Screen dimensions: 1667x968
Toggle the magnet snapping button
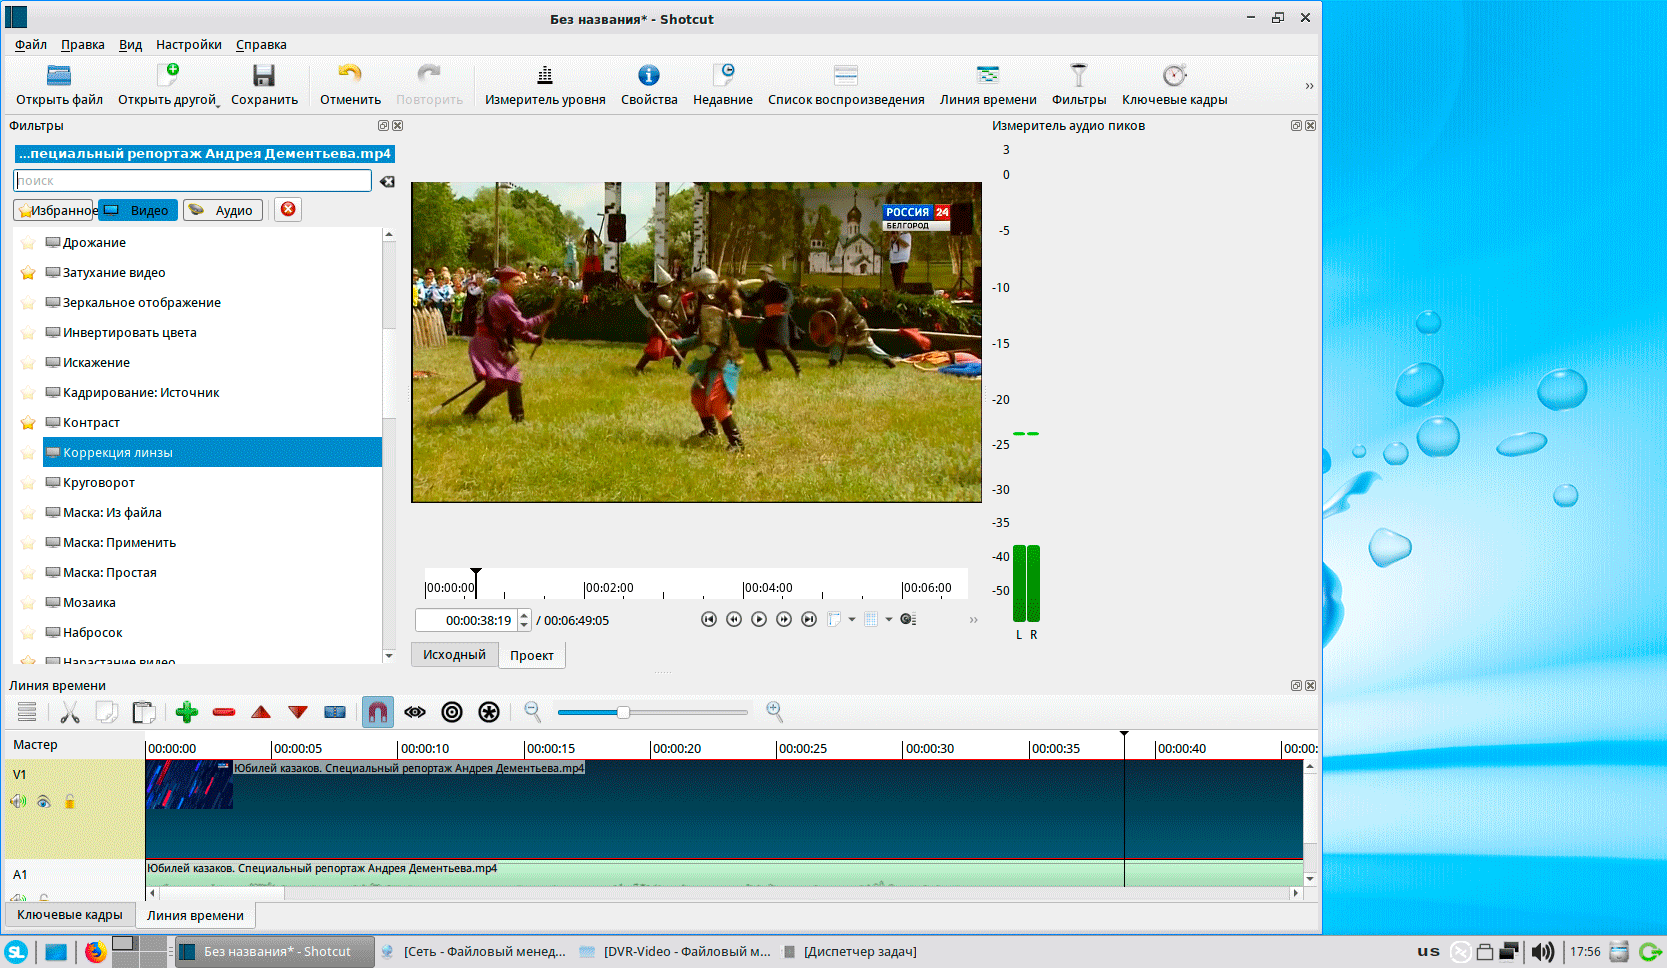pyautogui.click(x=377, y=712)
